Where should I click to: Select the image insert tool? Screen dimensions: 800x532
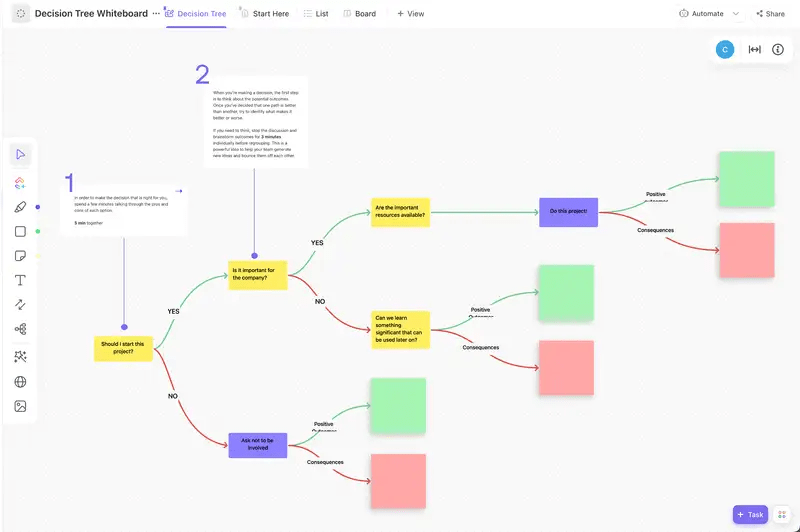20,406
